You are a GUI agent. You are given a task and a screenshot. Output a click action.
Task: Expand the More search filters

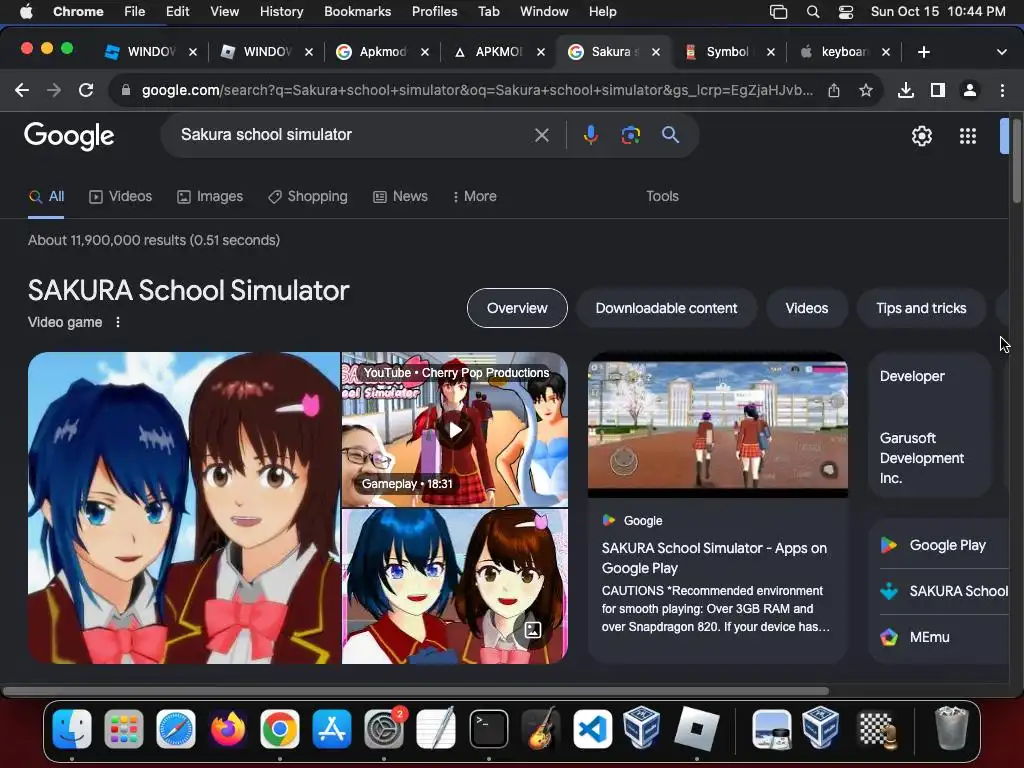tap(475, 197)
